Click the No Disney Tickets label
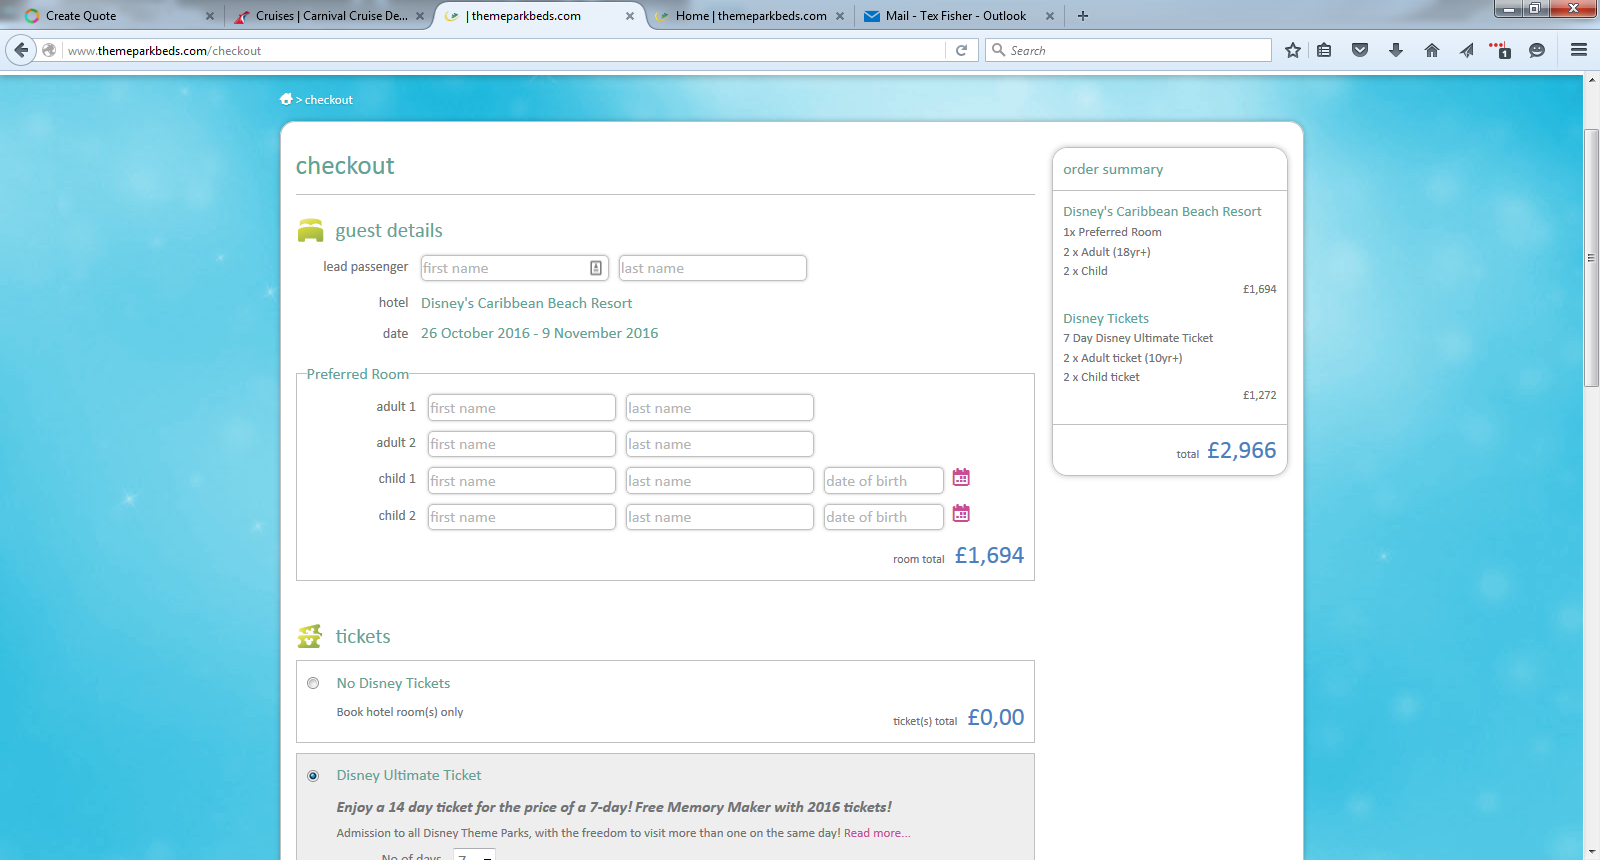This screenshot has height=860, width=1600. (393, 683)
